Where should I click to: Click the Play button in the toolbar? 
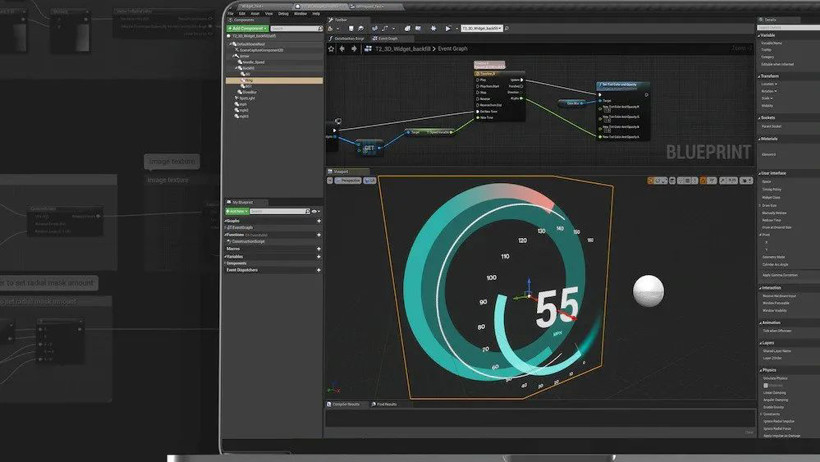[x=448, y=28]
